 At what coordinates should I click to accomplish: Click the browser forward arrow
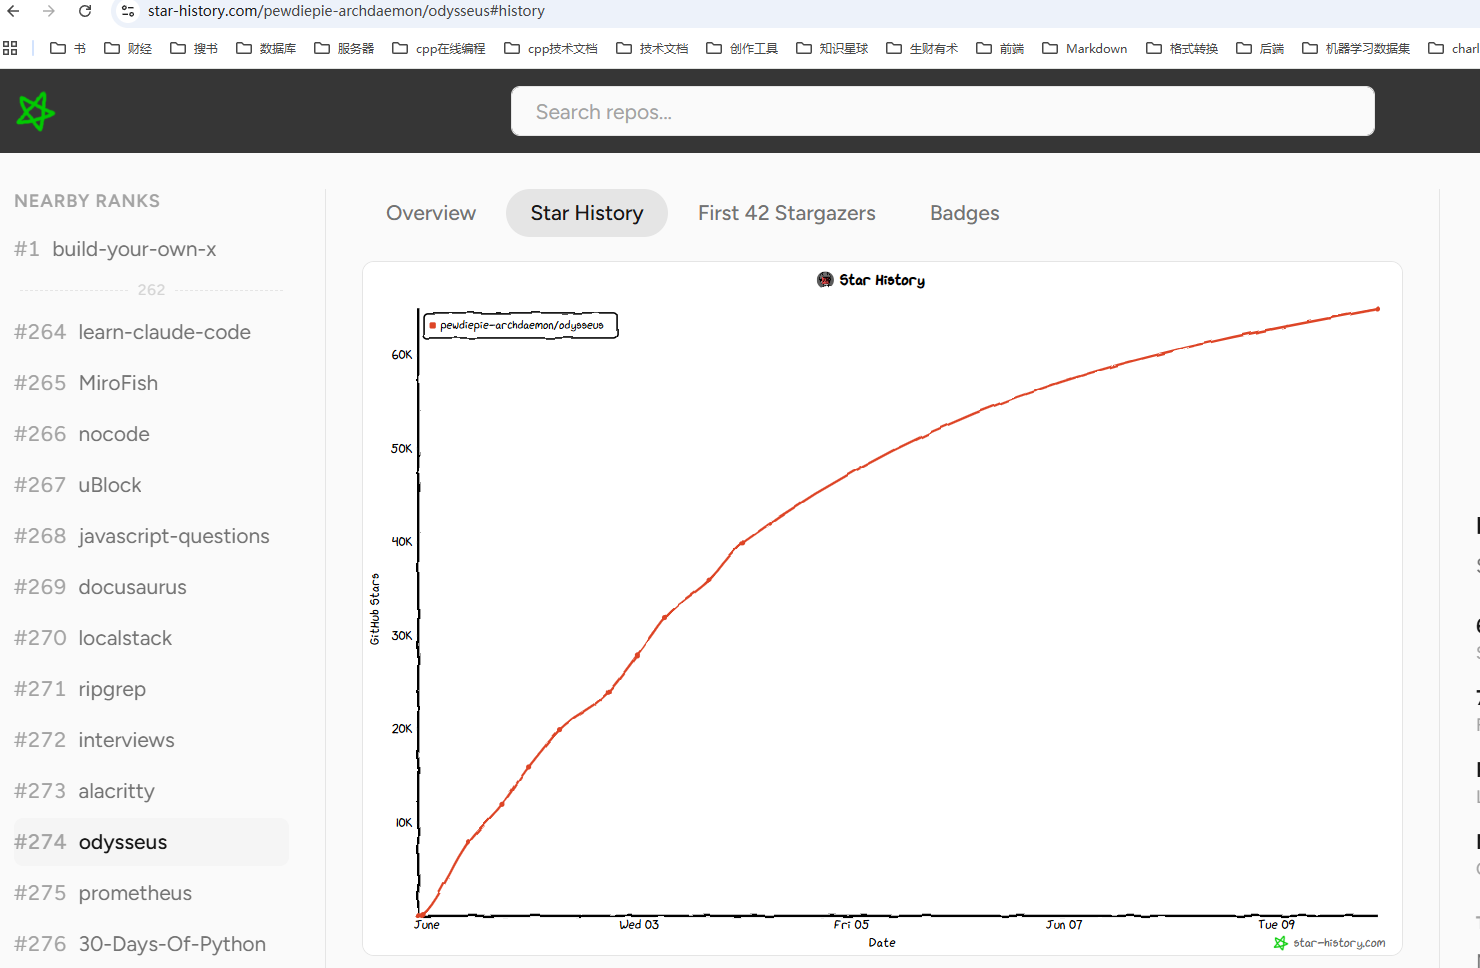49,11
